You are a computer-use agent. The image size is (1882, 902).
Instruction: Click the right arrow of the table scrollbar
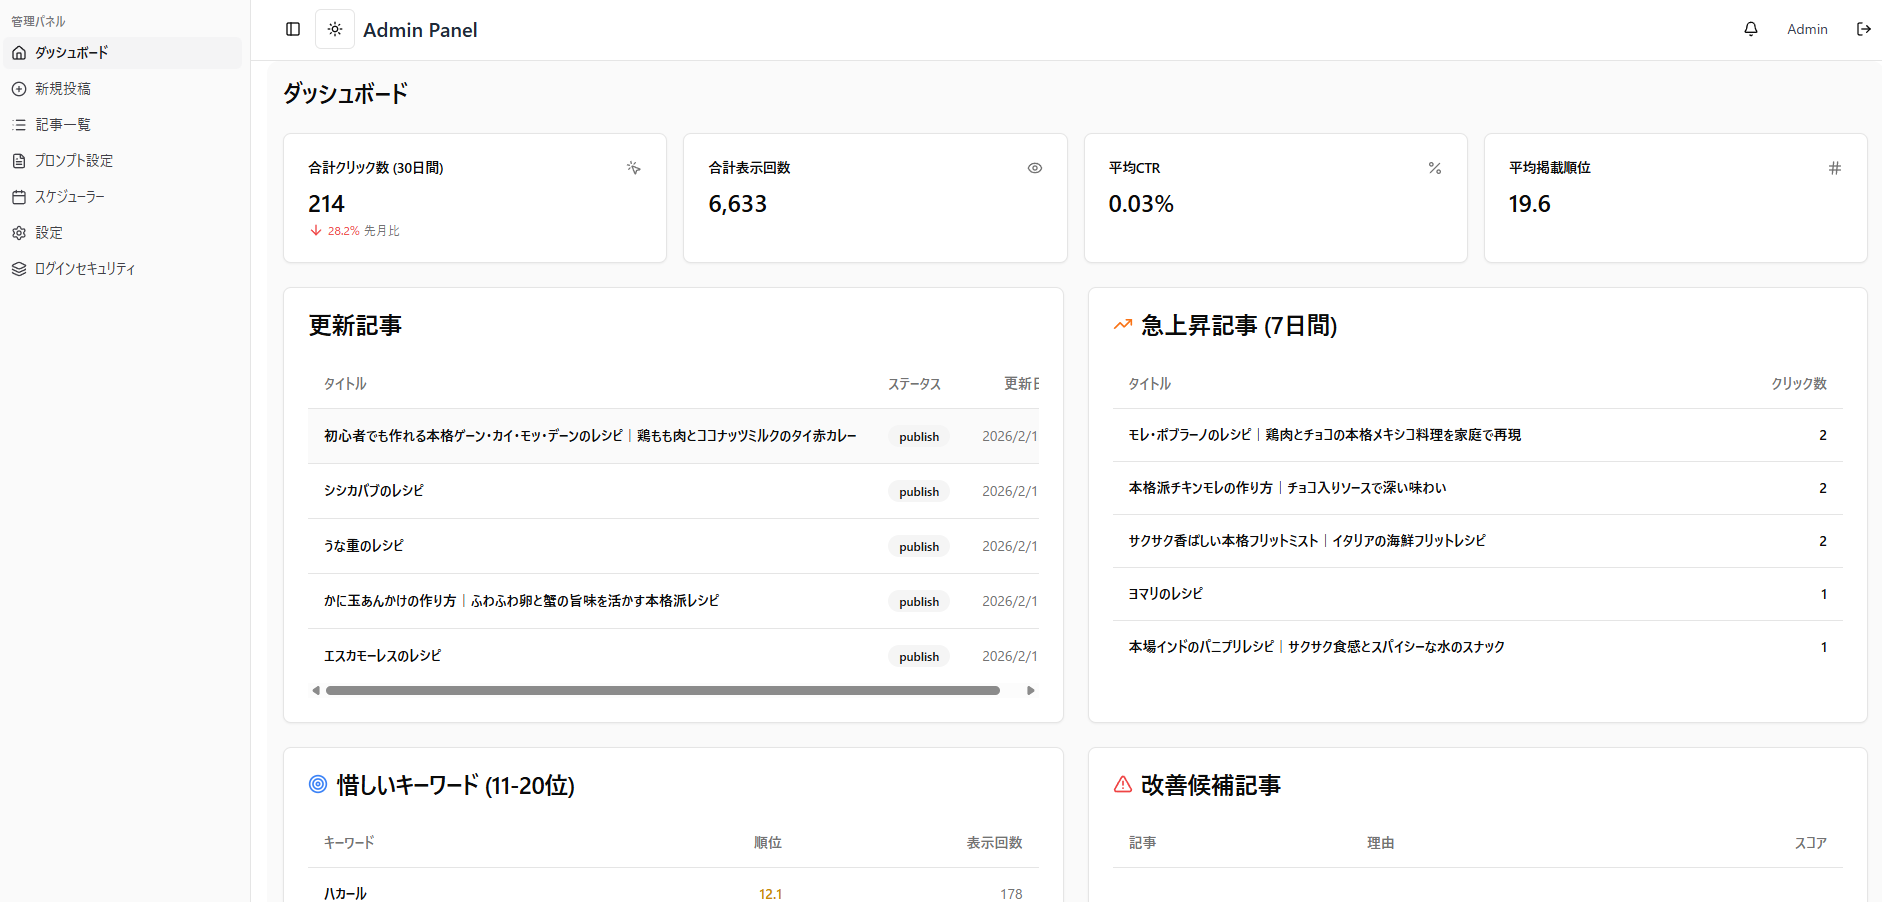click(1031, 690)
